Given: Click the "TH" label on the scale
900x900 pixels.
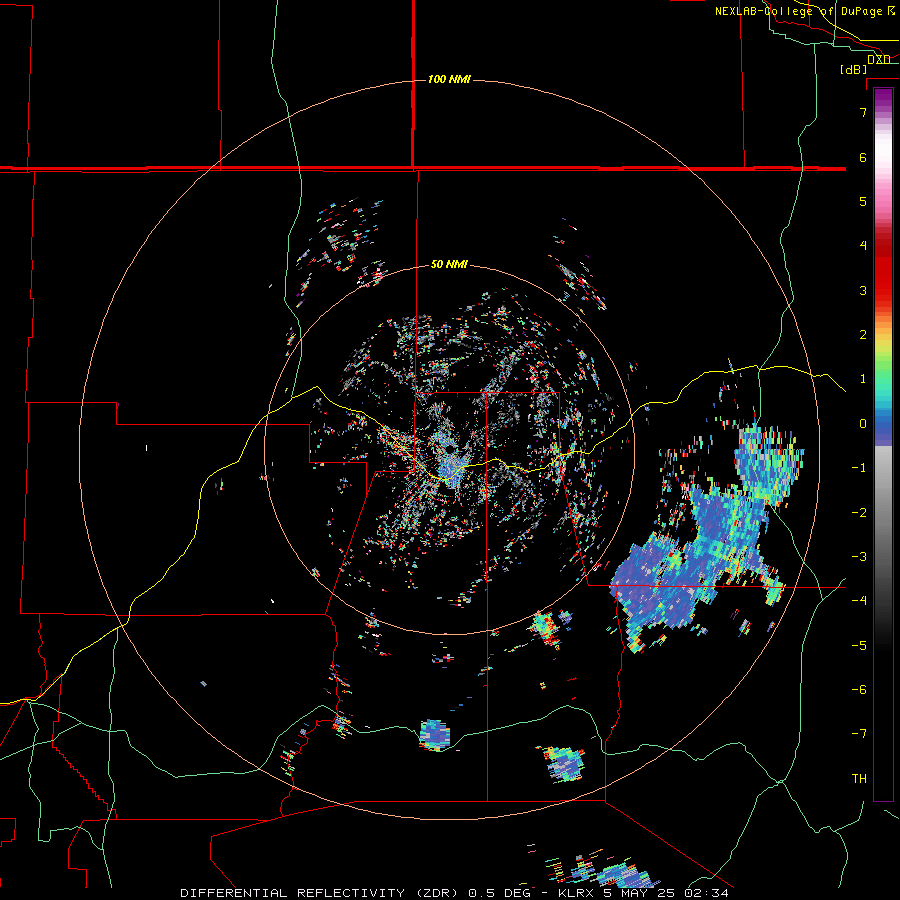Looking at the screenshot, I should 859,779.
